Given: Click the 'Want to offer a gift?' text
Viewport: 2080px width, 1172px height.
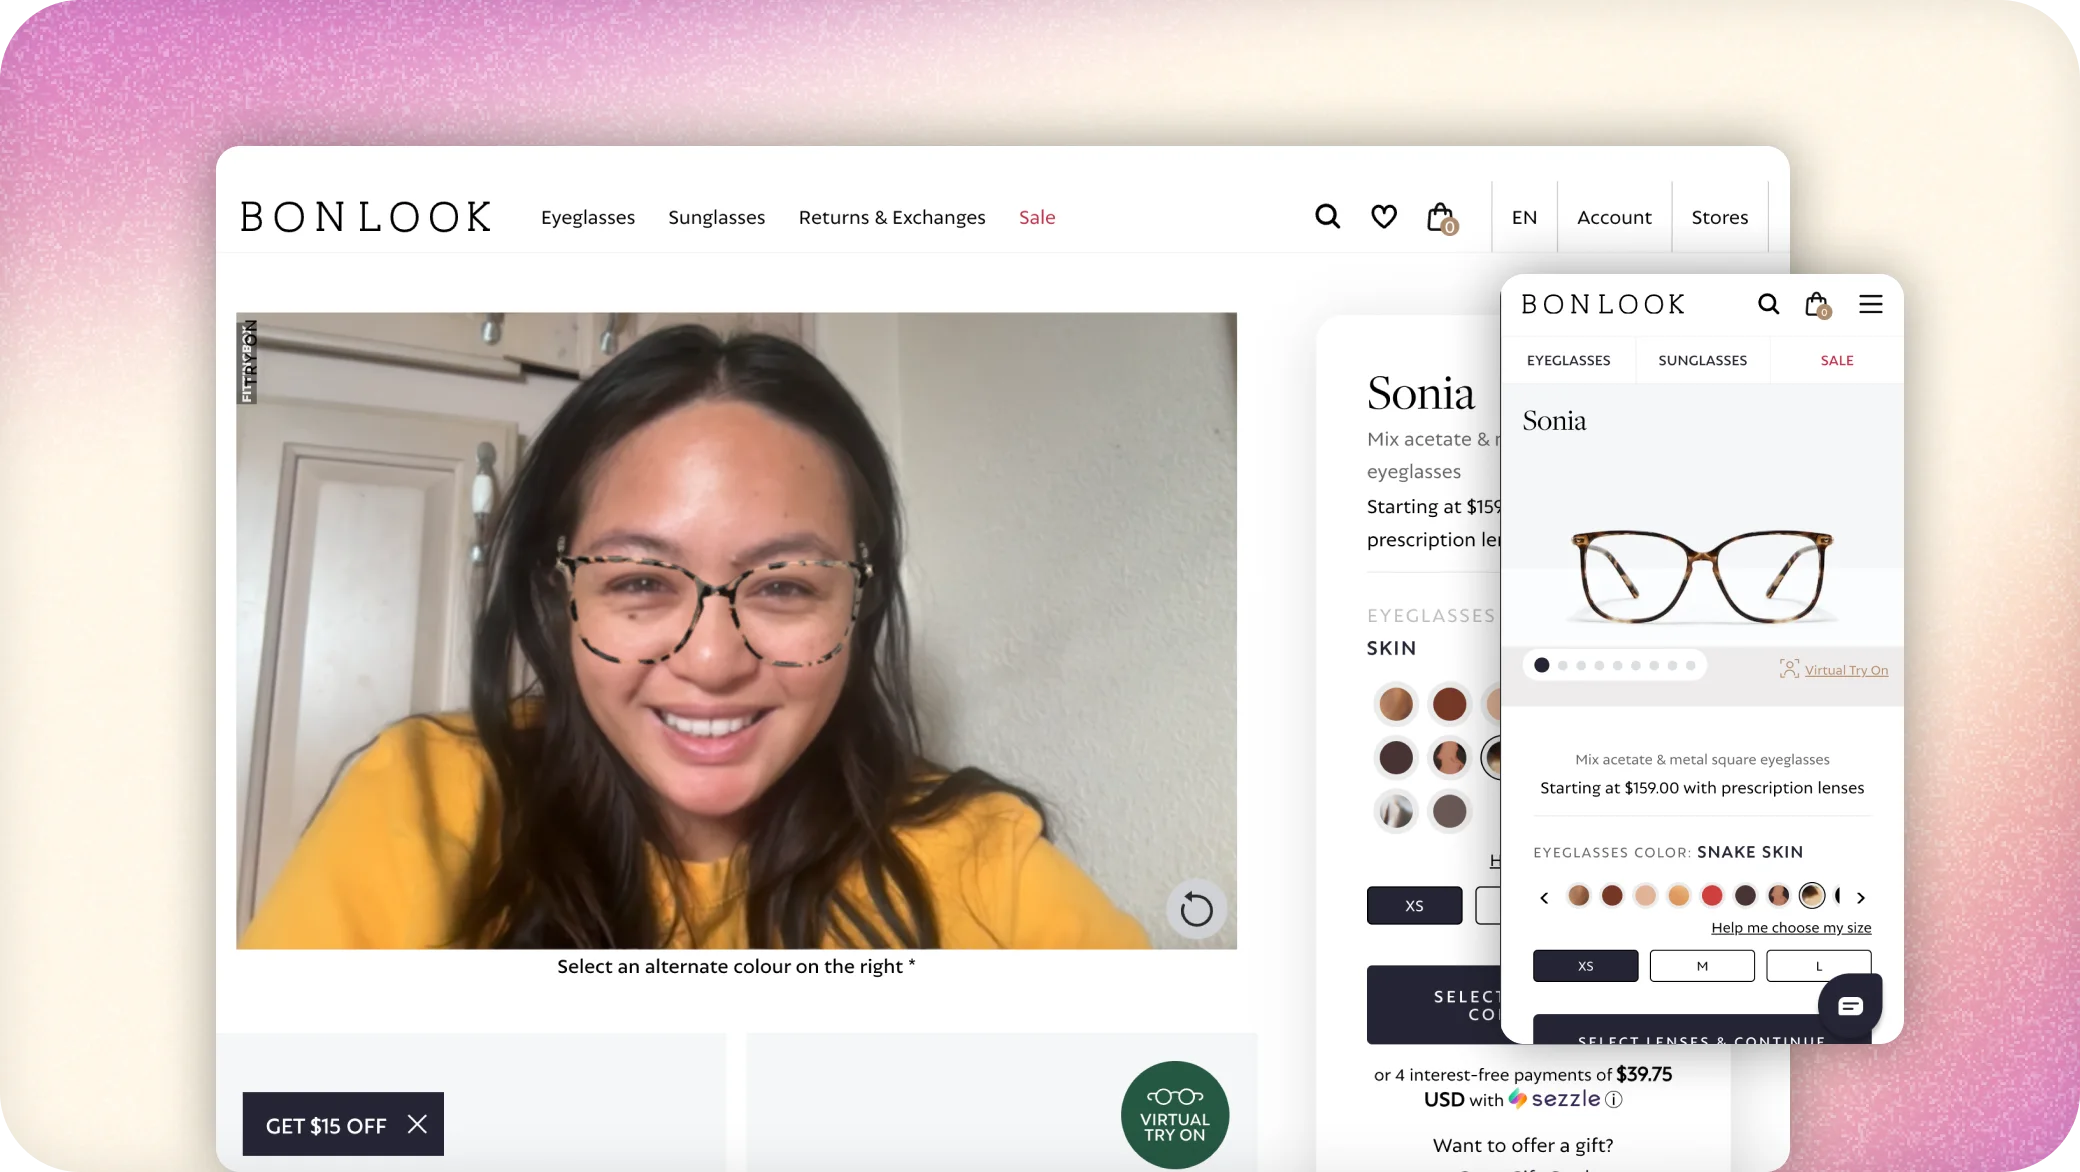Looking at the screenshot, I should 1523,1145.
